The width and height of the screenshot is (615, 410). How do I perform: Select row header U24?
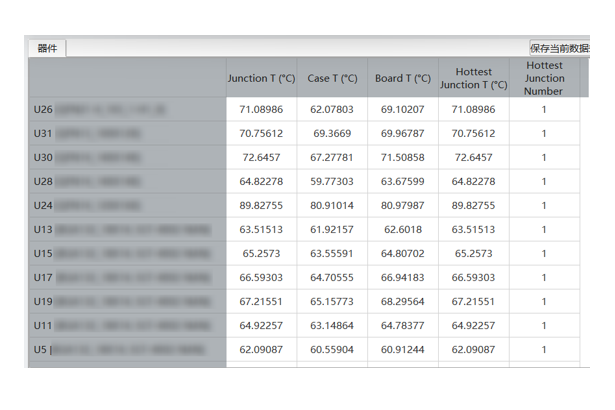point(127,205)
